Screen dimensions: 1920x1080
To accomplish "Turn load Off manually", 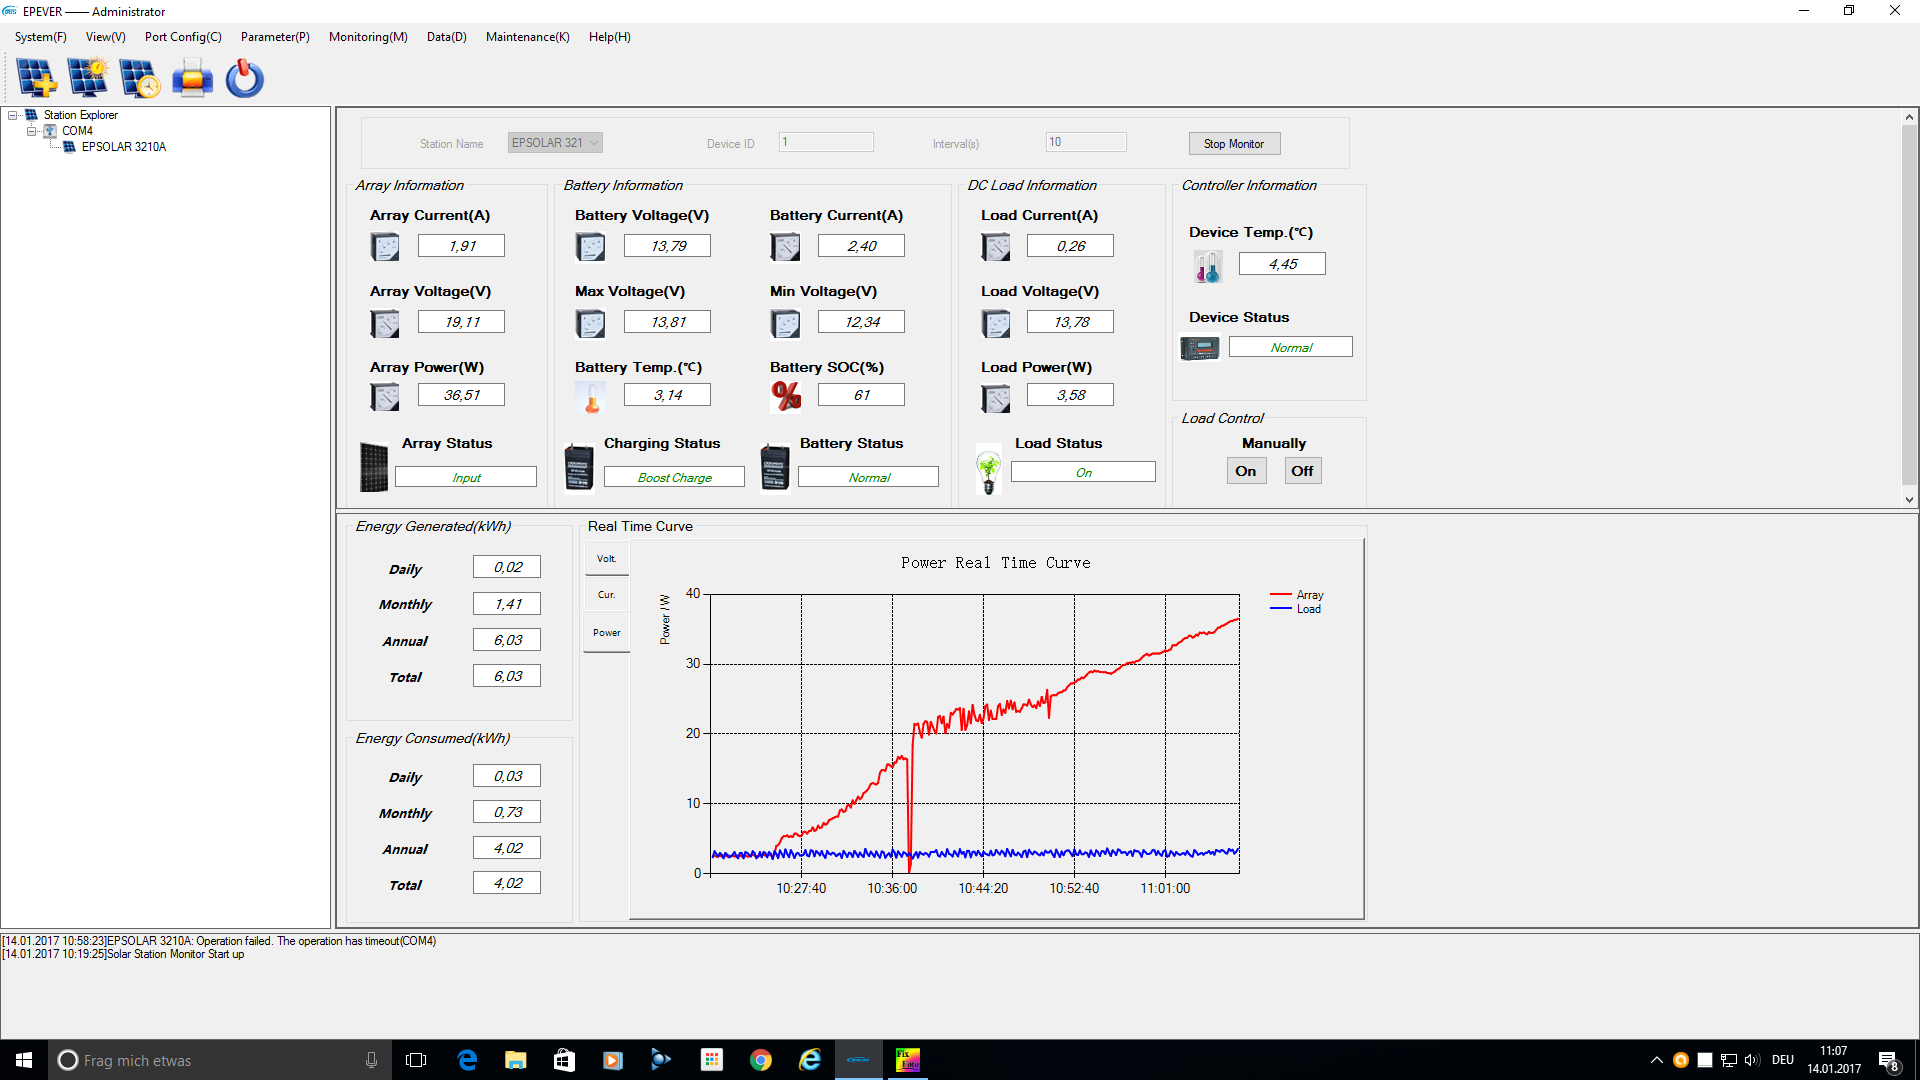I will [x=1302, y=471].
